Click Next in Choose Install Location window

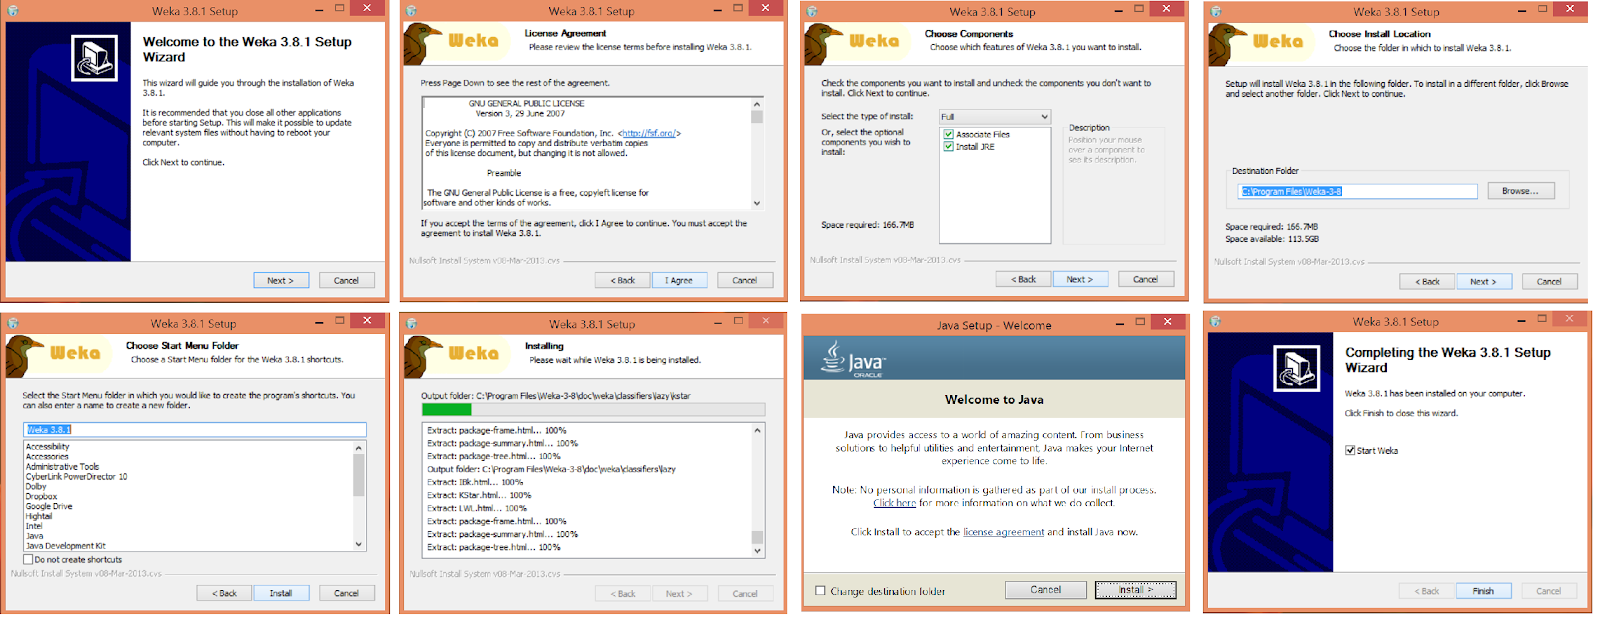1484,281
